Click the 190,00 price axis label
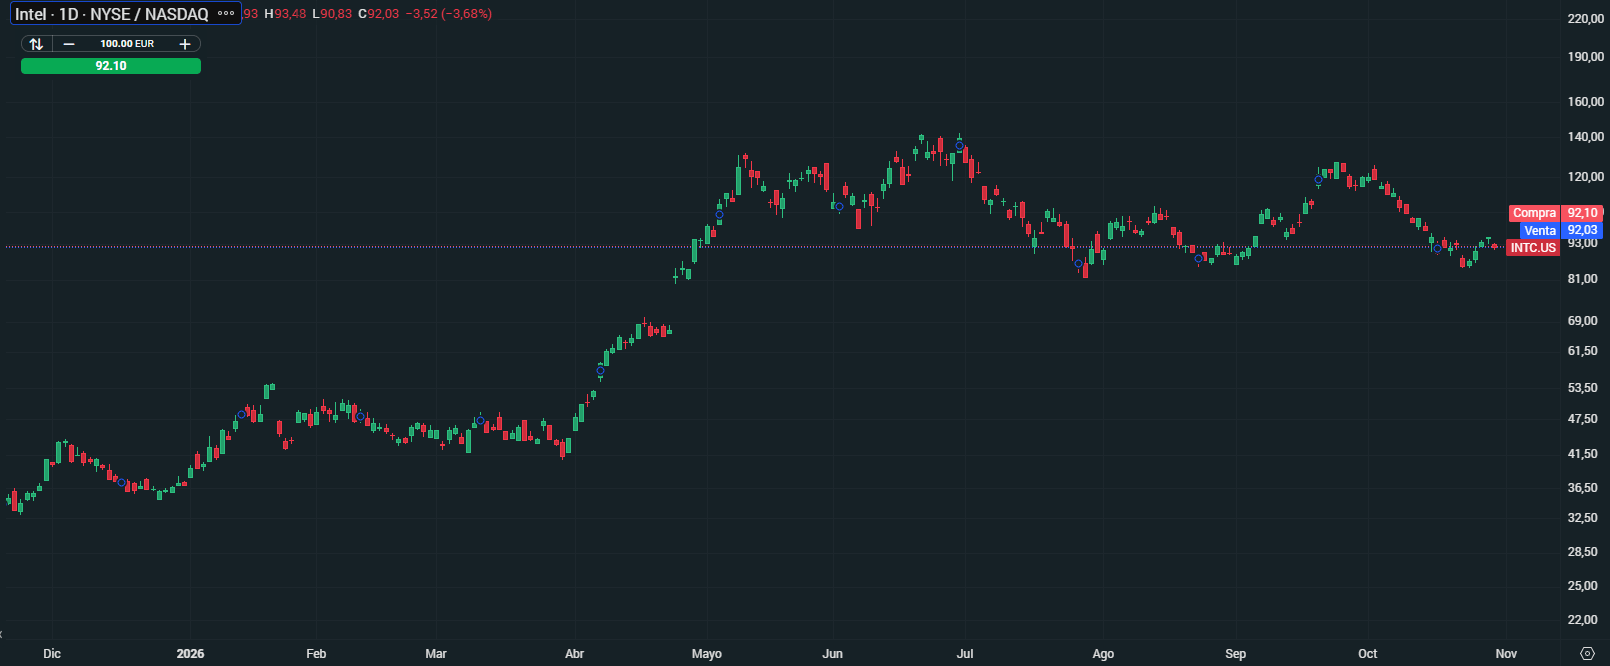The width and height of the screenshot is (1610, 666). (1586, 57)
